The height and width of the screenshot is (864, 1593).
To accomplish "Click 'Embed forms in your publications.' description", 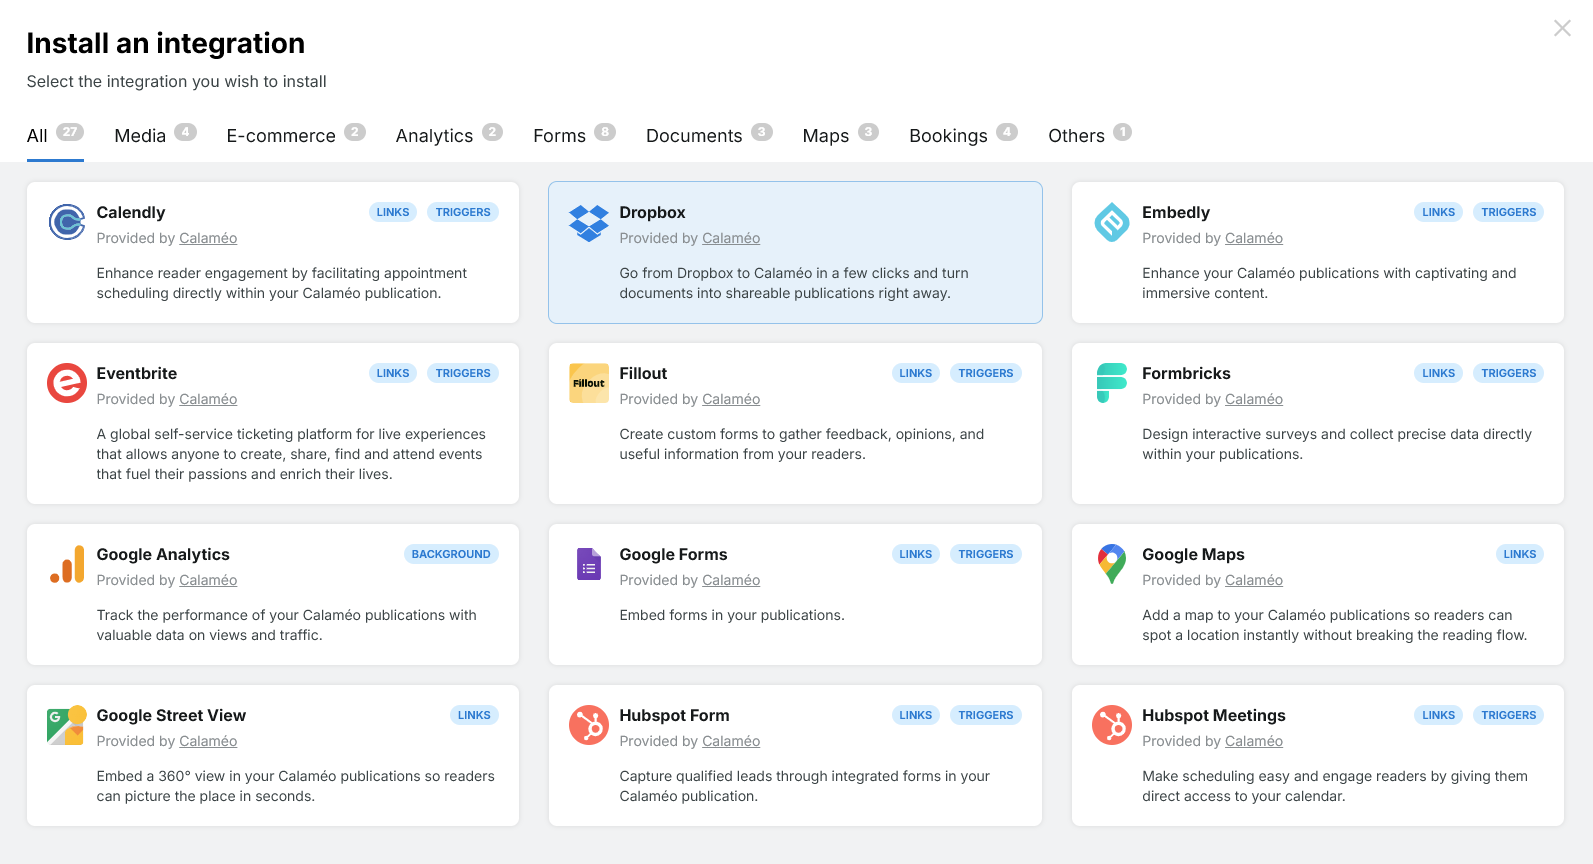I will coord(732,615).
